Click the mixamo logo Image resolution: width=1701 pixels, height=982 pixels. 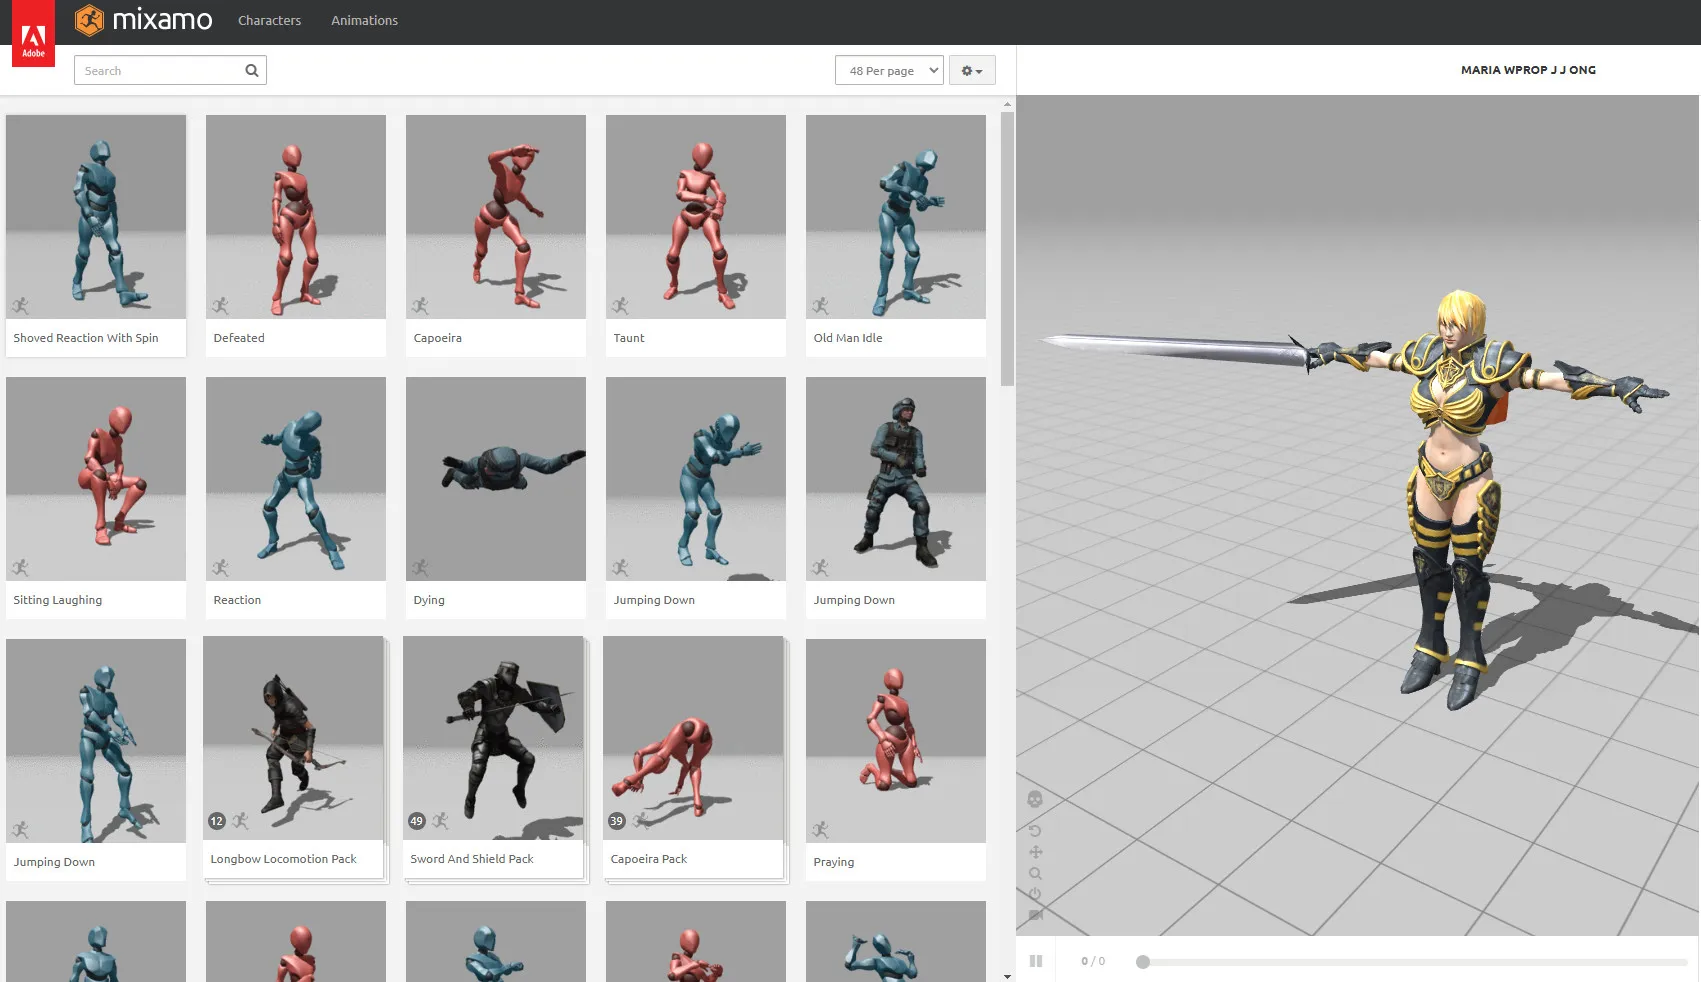[x=144, y=20]
